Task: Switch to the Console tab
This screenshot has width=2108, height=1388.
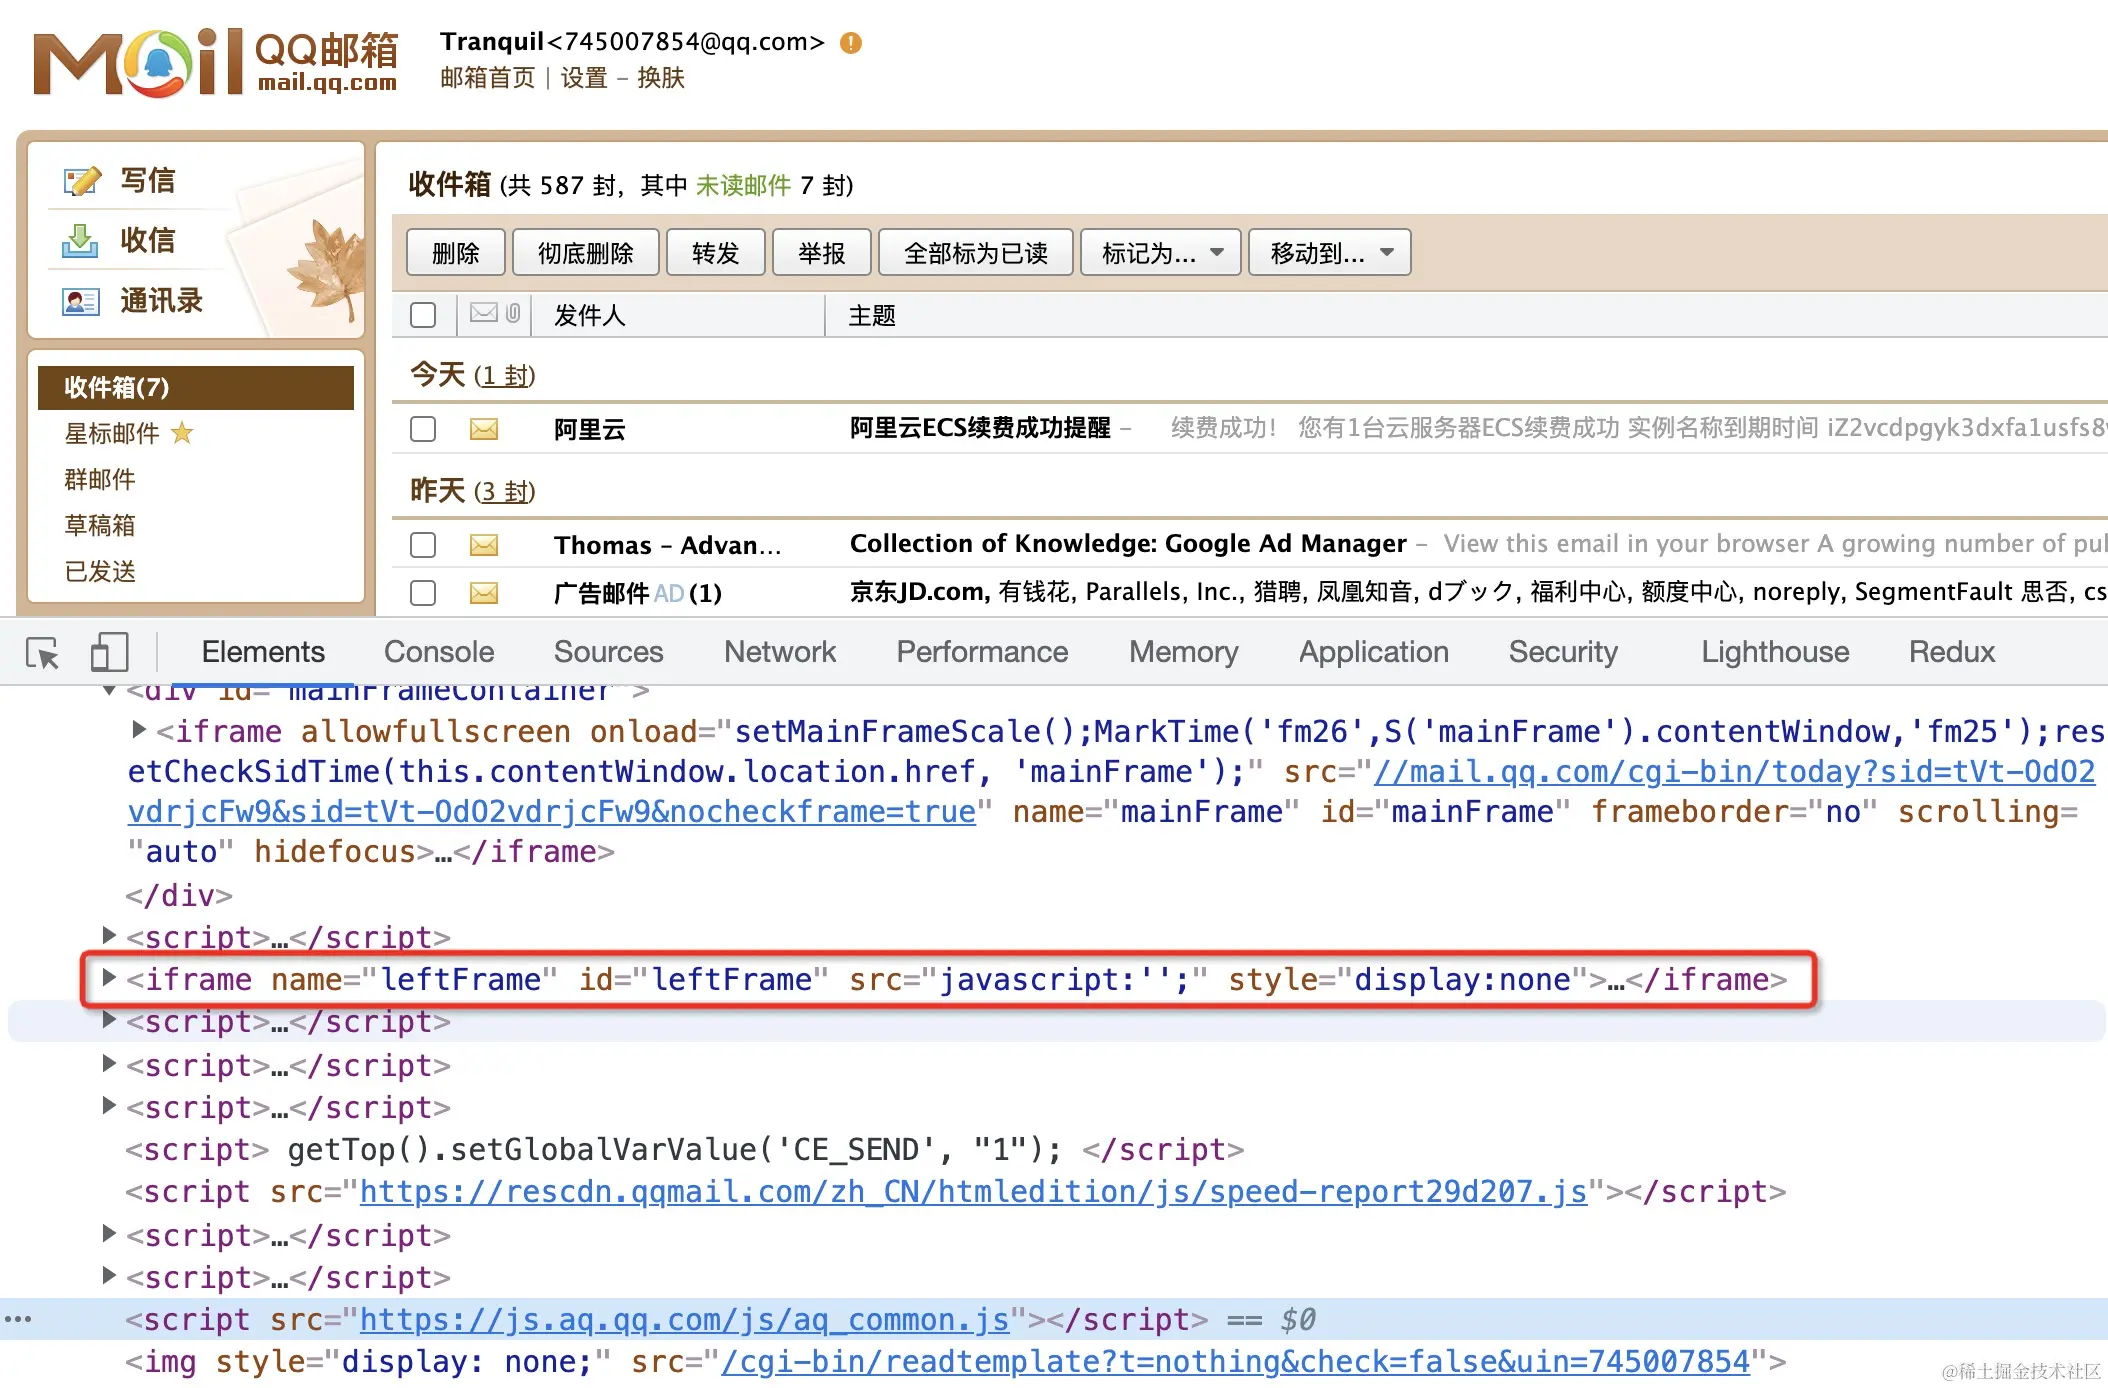Action: point(439,652)
